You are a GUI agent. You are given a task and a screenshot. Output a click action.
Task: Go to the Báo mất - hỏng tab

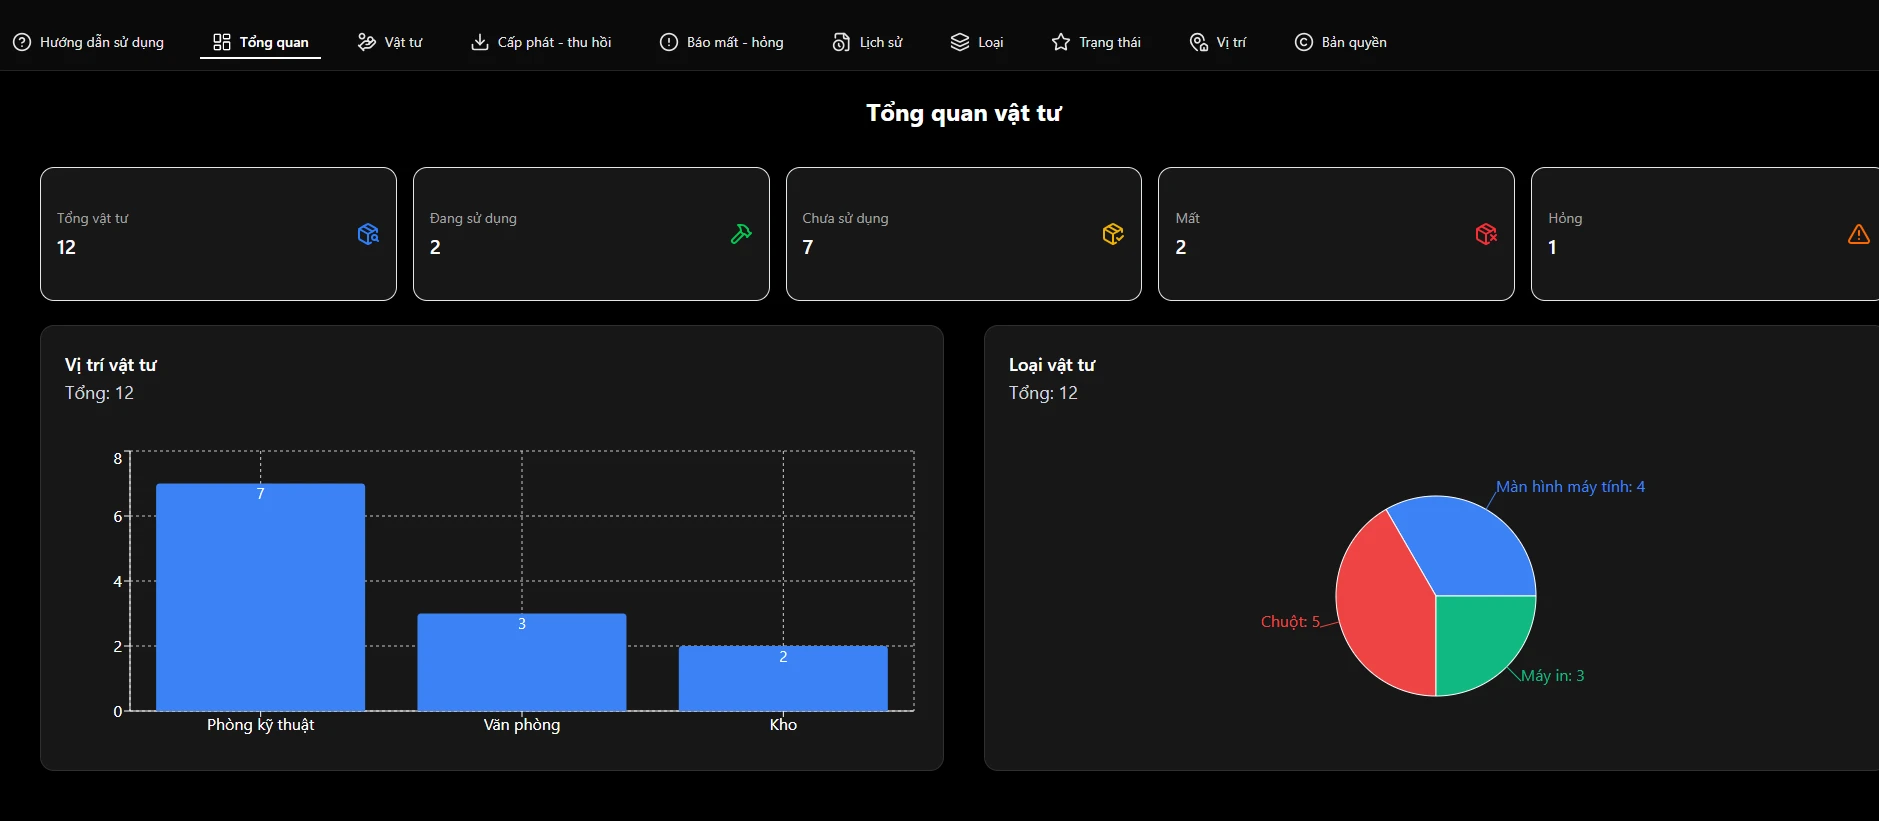coord(721,42)
